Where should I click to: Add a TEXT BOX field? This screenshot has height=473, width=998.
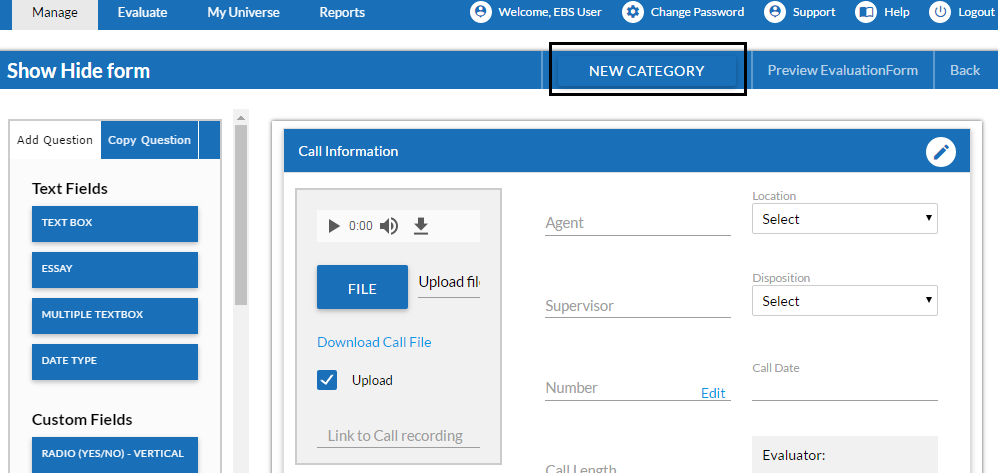[x=115, y=223]
